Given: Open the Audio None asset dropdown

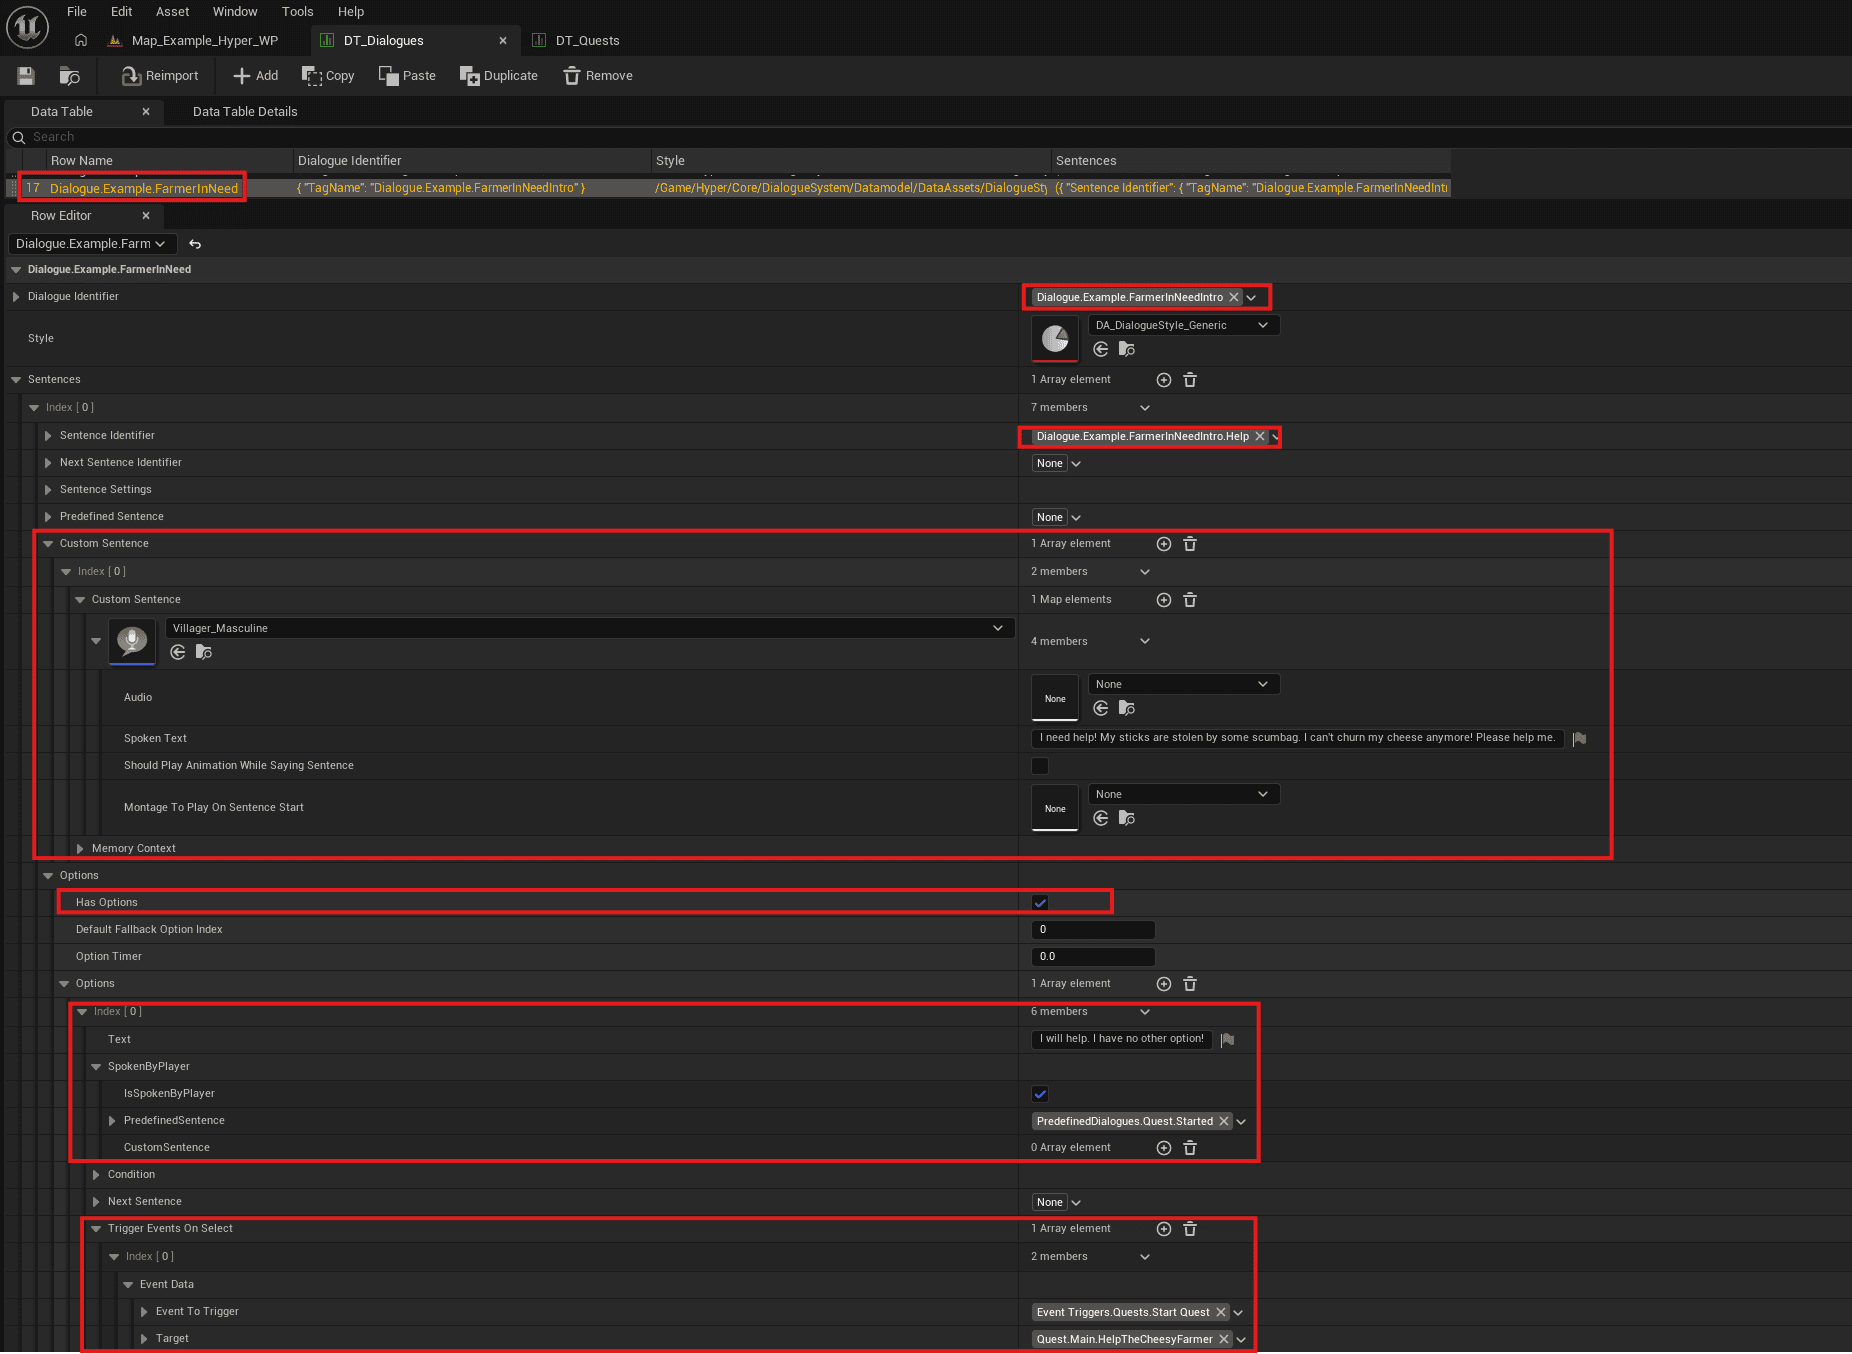Looking at the screenshot, I should pos(1184,684).
